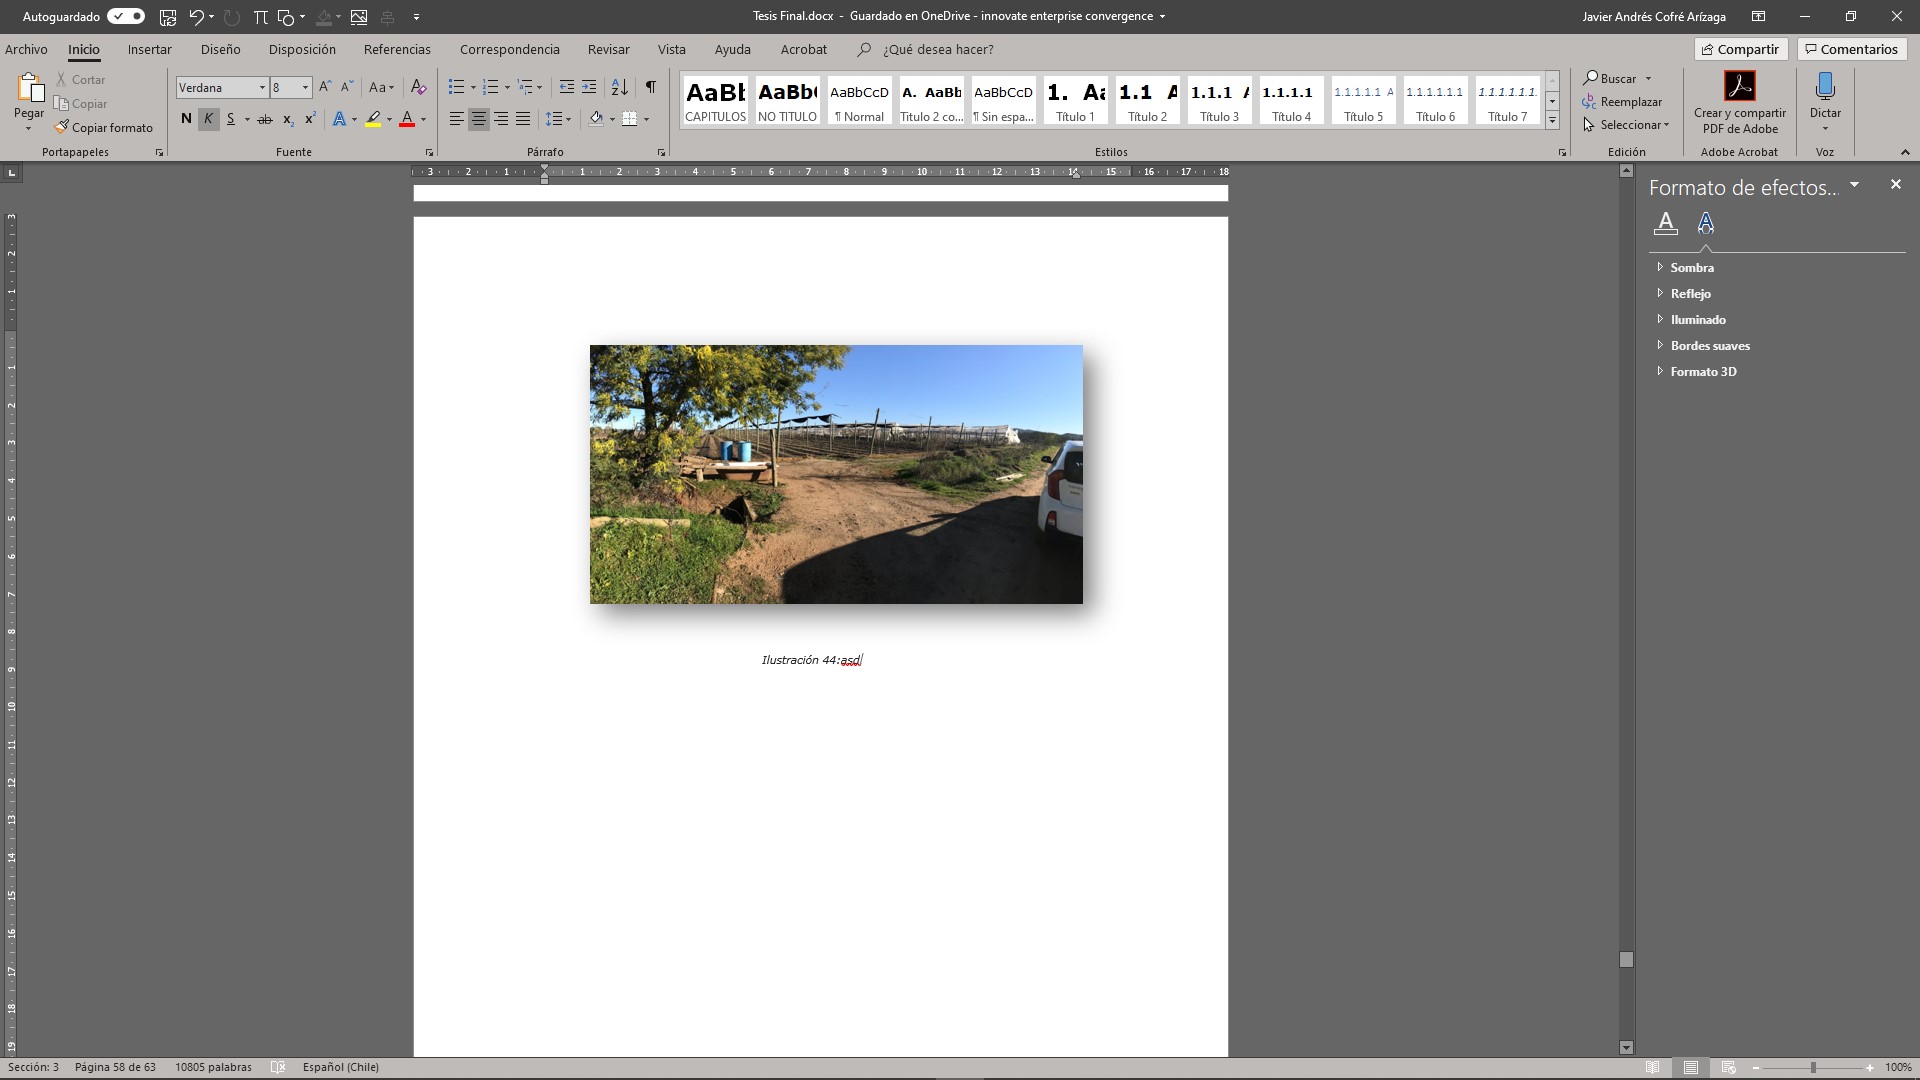Toggle bold (N) formatting
The width and height of the screenshot is (1920, 1080).
[186, 119]
